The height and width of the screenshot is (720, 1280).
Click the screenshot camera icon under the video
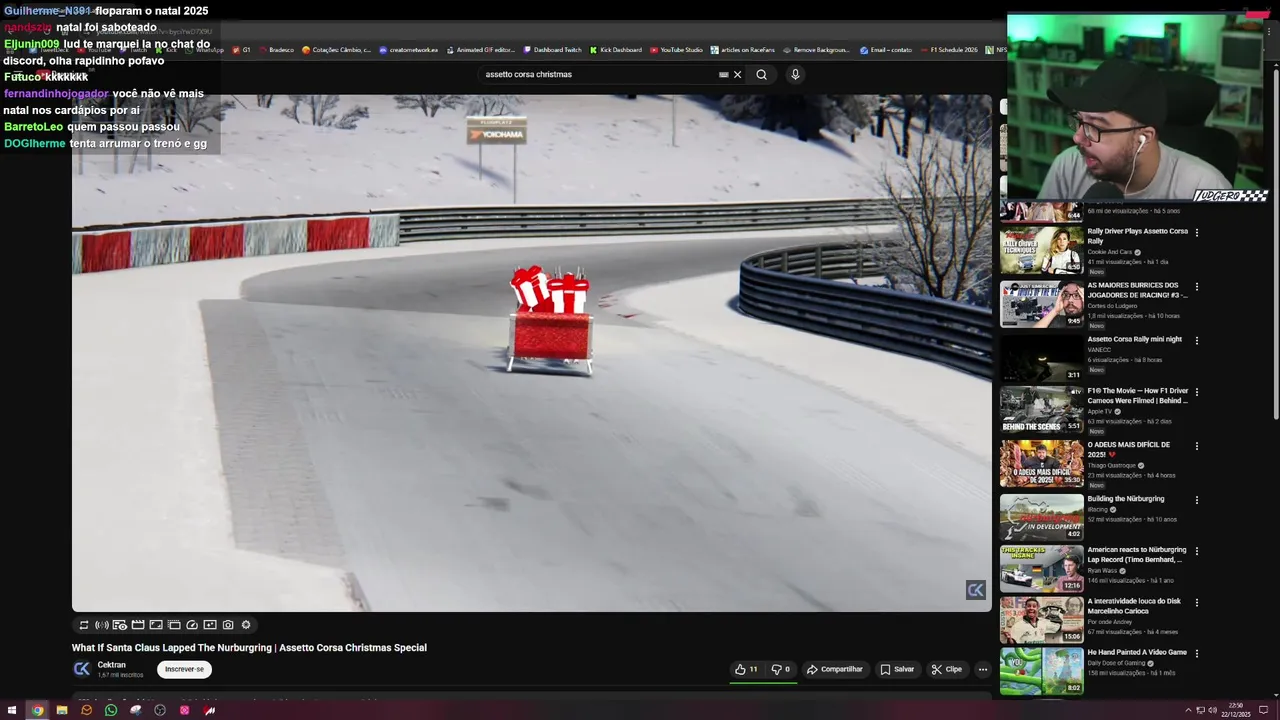(228, 625)
